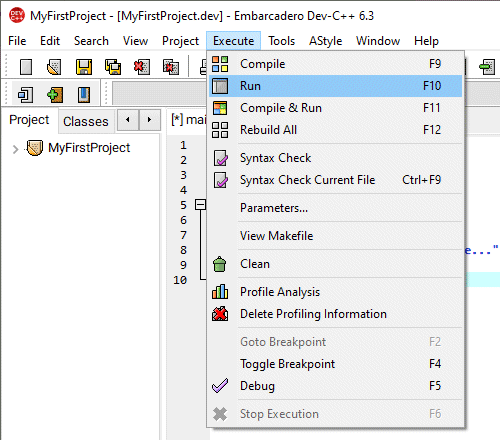Collapse the code fold at line 5
Viewport: 500px width, 440px height.
200,204
